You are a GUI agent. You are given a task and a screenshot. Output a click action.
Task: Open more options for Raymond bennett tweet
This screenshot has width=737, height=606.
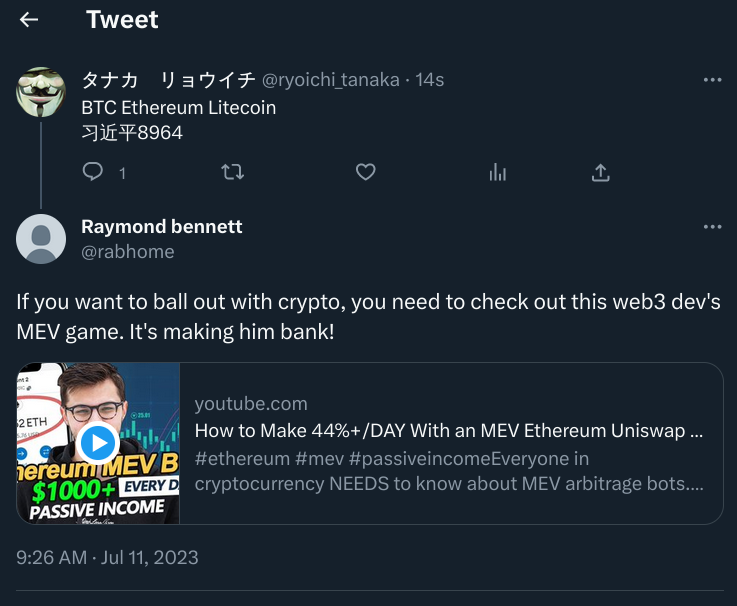[712, 227]
